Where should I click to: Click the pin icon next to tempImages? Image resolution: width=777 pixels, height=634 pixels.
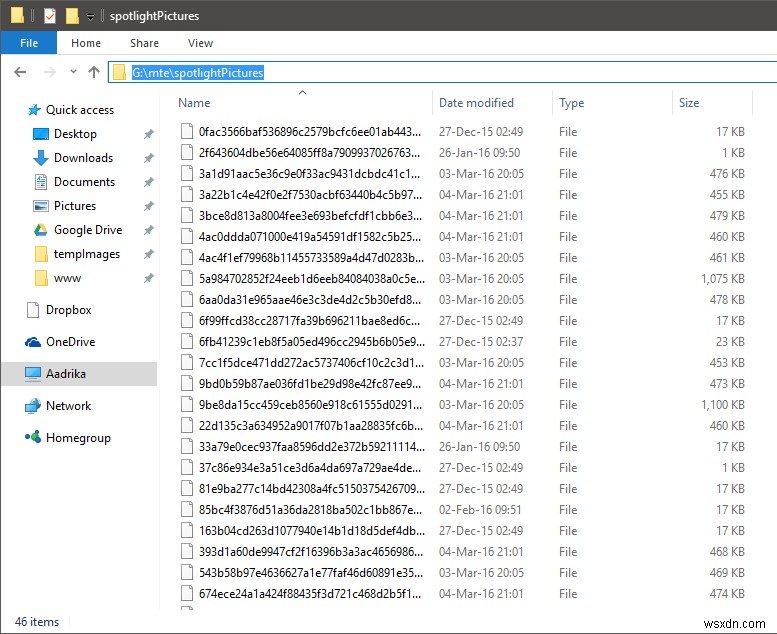(149, 254)
